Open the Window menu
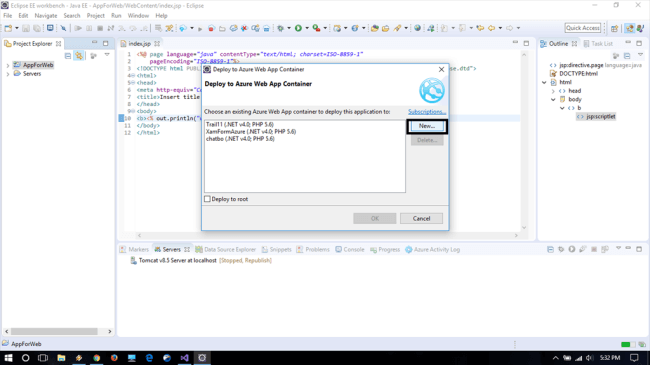This screenshot has height=365, width=650. click(138, 16)
